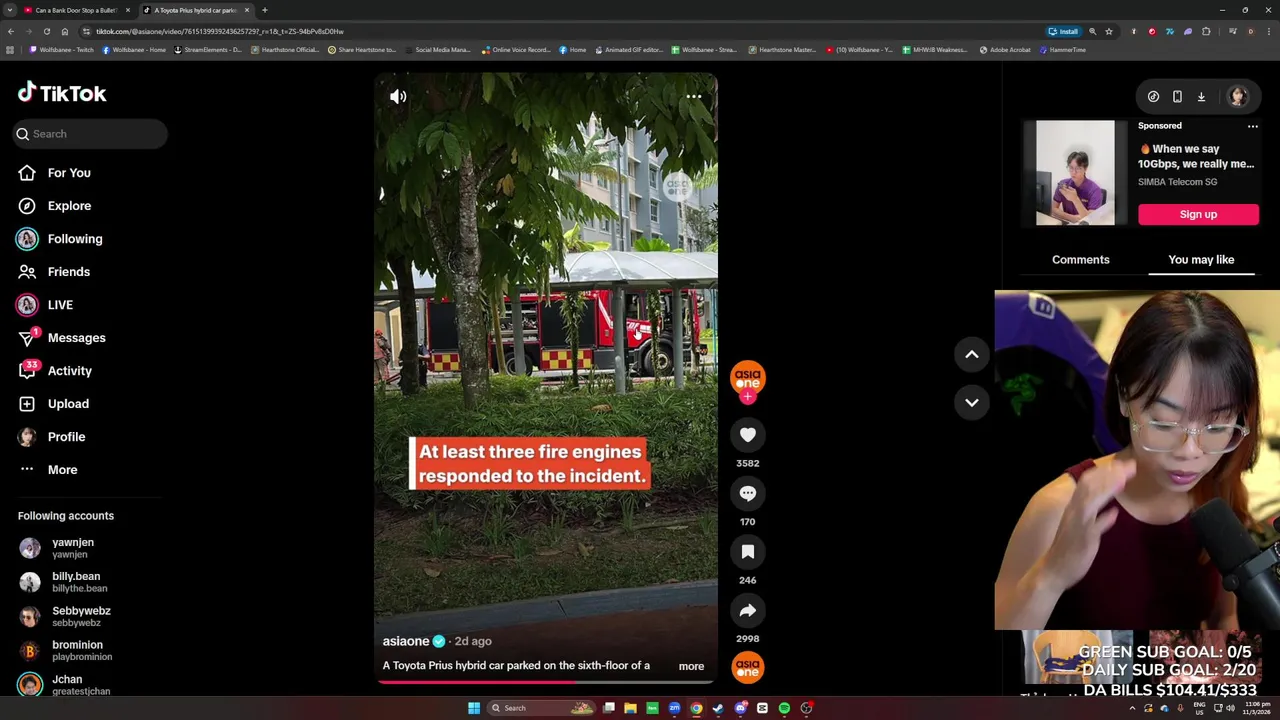The height and width of the screenshot is (720, 1280).
Task: Install the TikTok web app
Action: (1063, 31)
